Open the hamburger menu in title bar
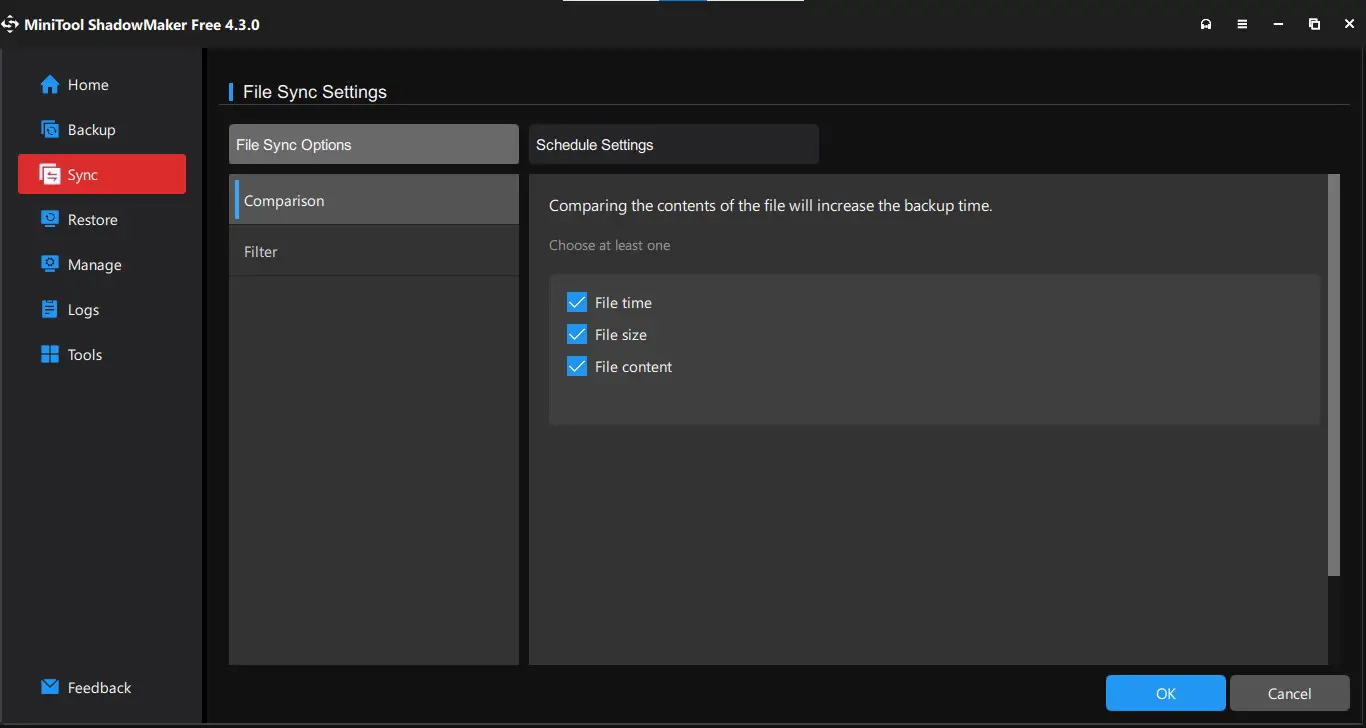The width and height of the screenshot is (1366, 728). [1242, 24]
